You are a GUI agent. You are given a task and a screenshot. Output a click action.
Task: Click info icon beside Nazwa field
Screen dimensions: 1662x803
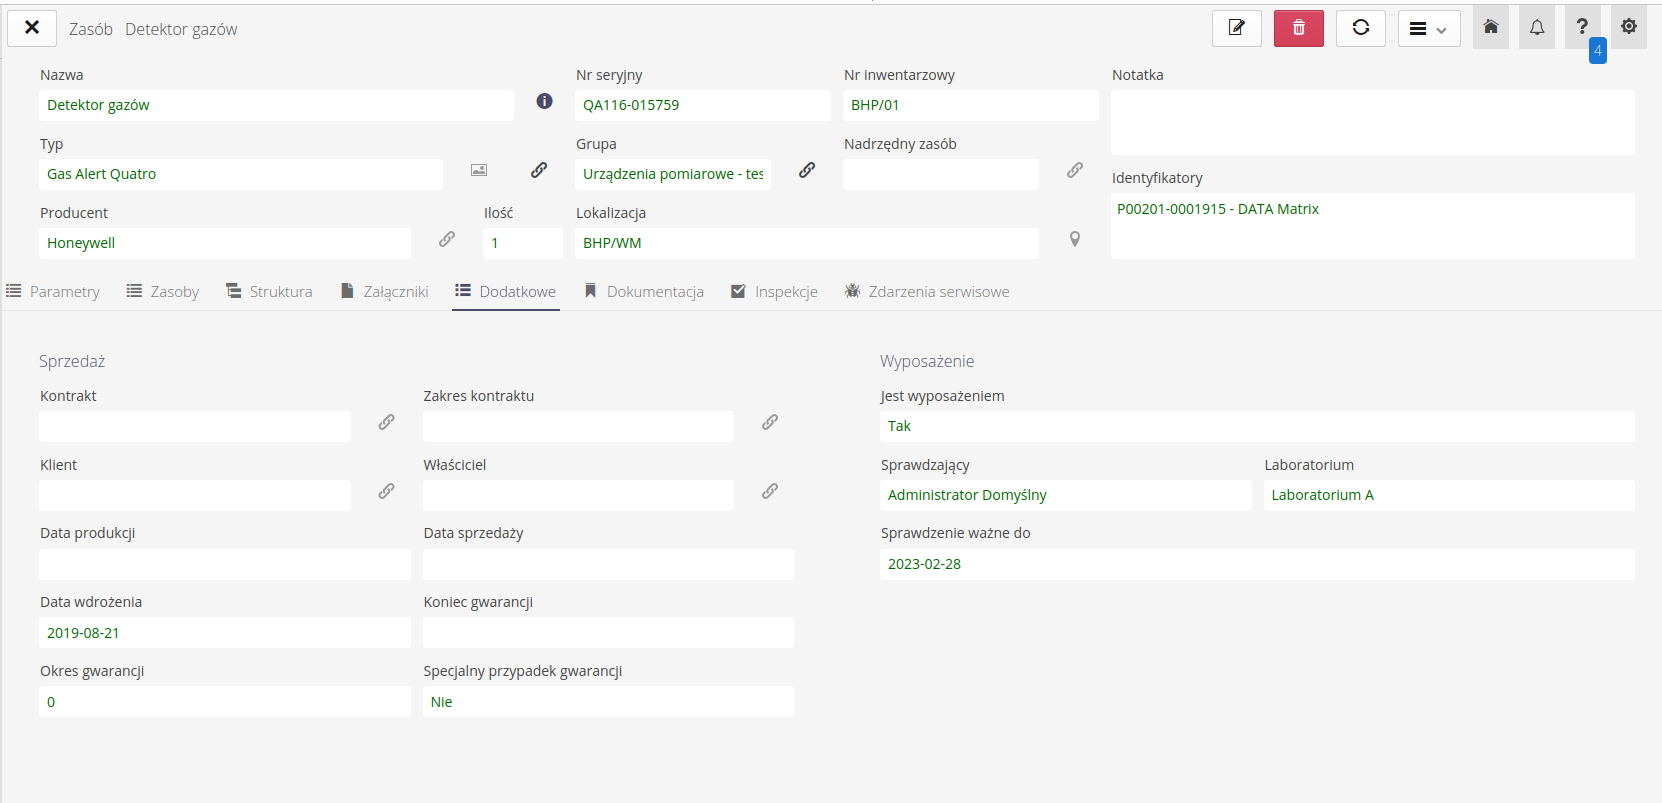point(544,101)
